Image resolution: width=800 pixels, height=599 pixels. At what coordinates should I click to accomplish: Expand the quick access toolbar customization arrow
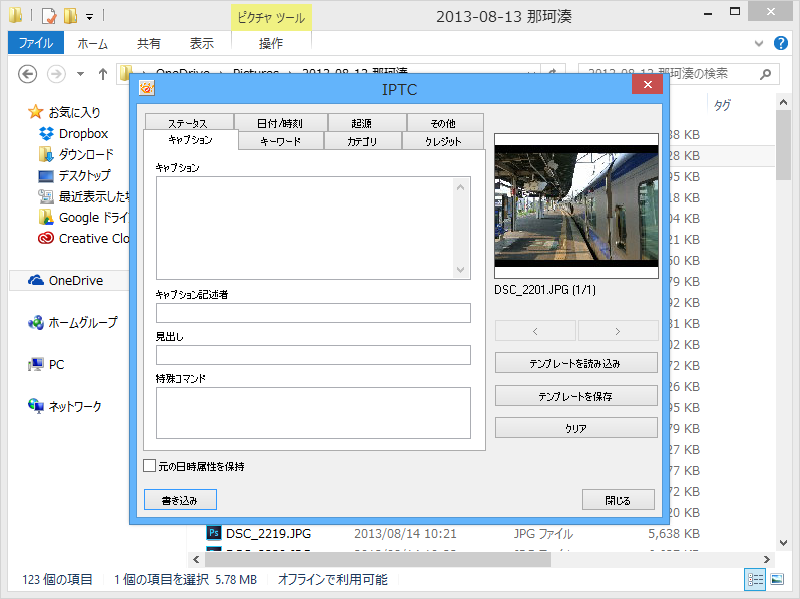click(88, 15)
